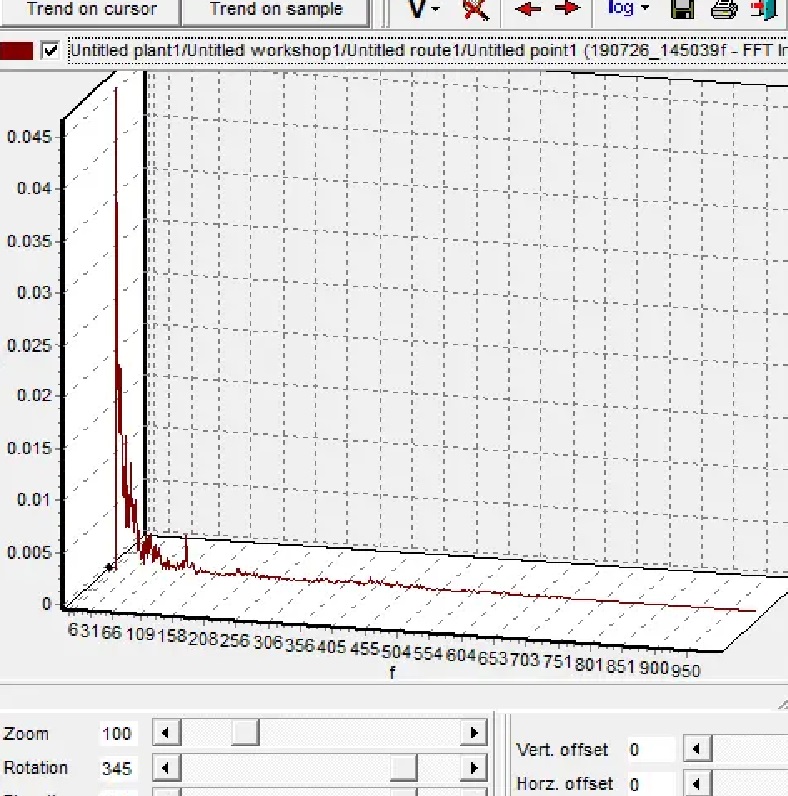Viewport: 788px width, 796px height.
Task: Click the Vert. offset slider left arrow
Action: 697,748
